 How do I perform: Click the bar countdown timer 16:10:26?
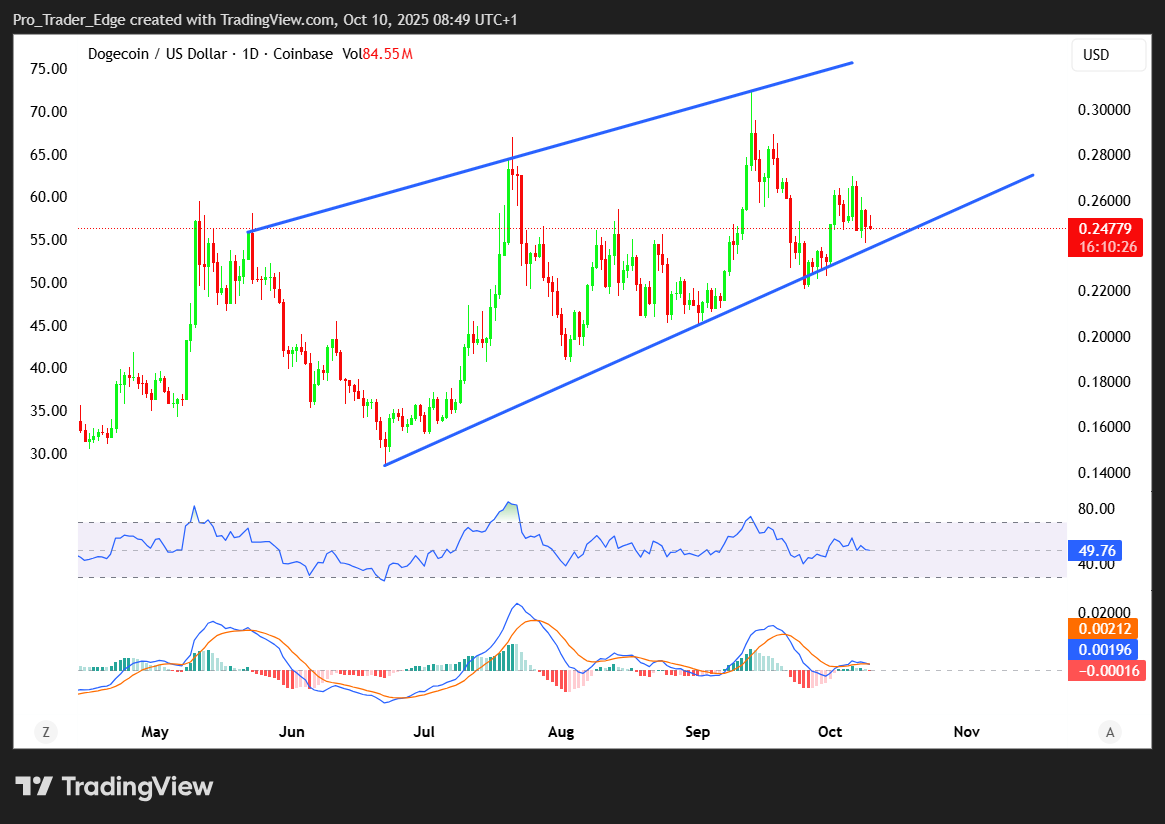(x=1104, y=247)
